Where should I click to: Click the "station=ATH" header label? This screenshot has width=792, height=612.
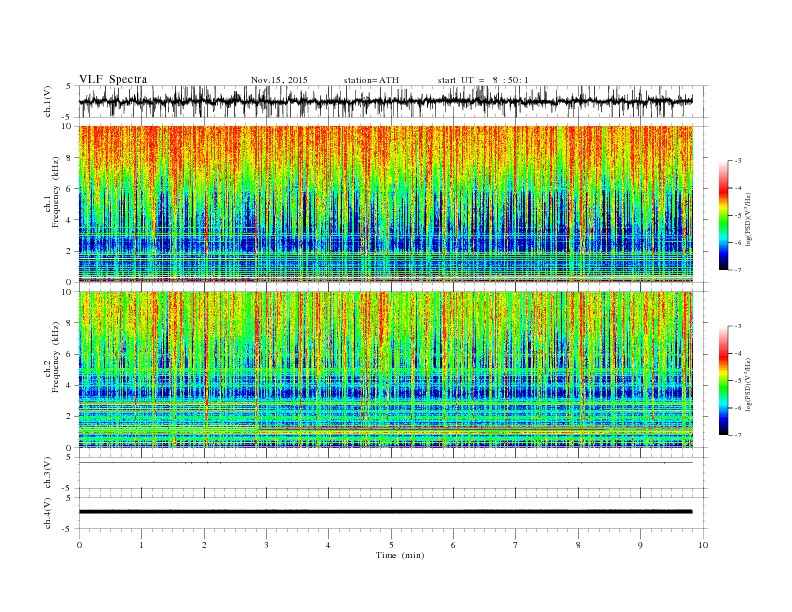point(371,80)
